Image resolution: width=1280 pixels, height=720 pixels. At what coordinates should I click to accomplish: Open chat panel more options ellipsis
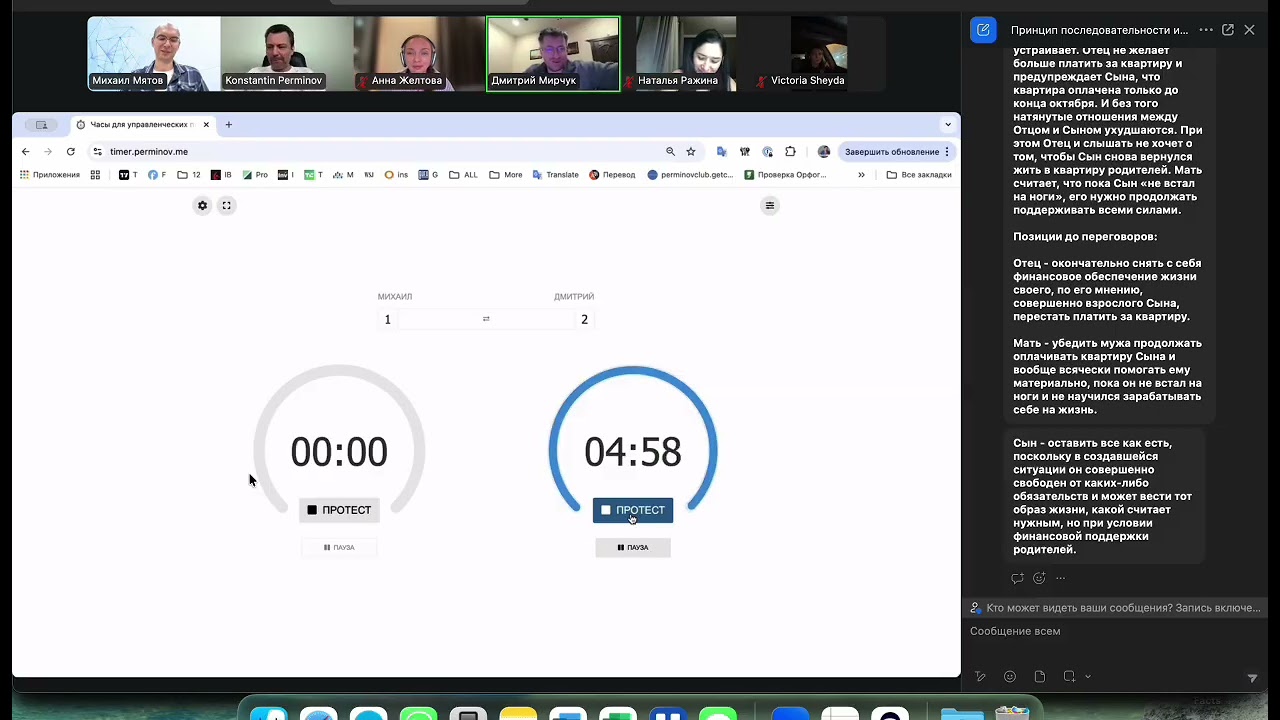(x=1206, y=30)
